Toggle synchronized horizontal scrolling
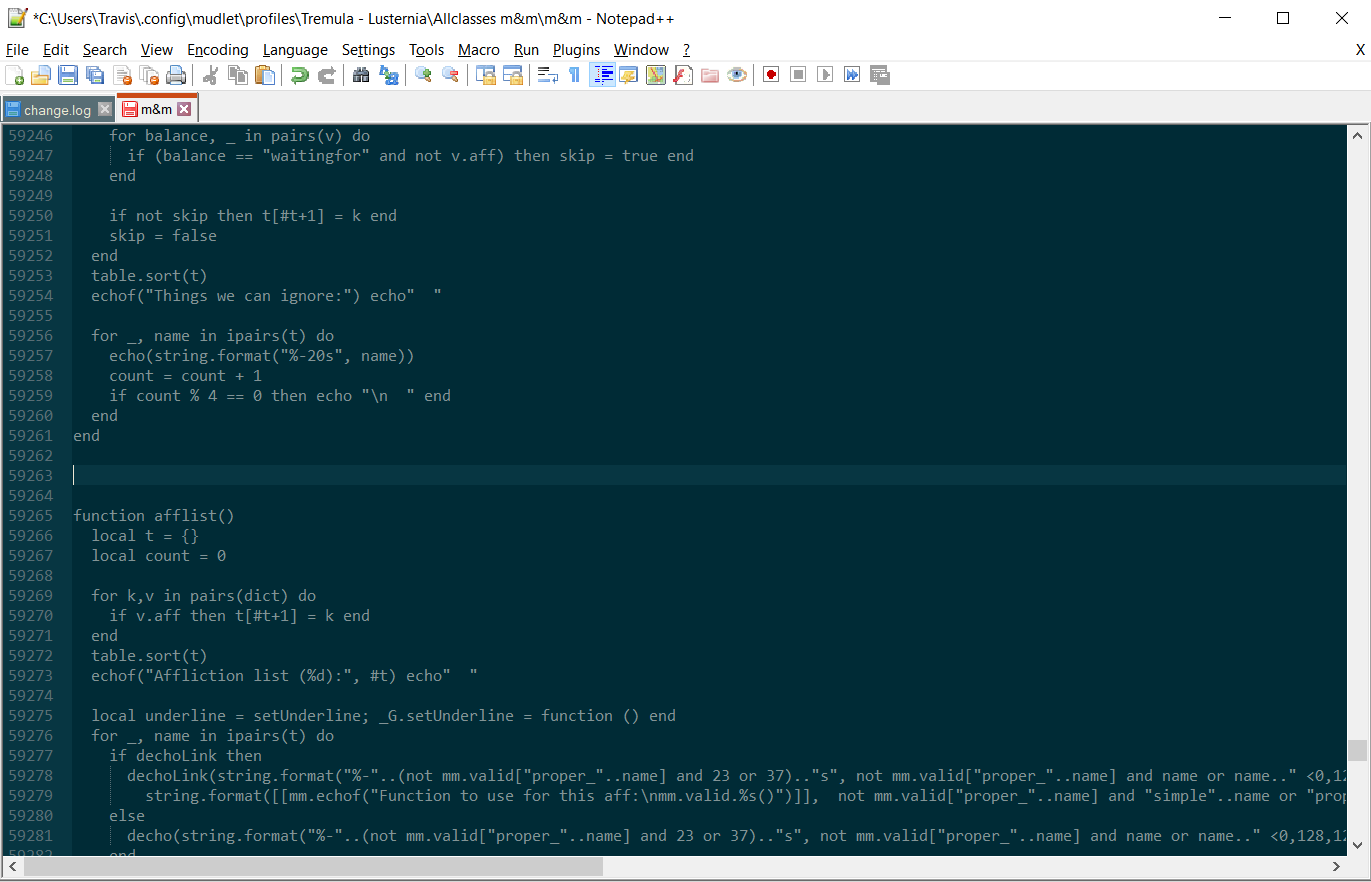The width and height of the screenshot is (1371, 882). pos(513,75)
